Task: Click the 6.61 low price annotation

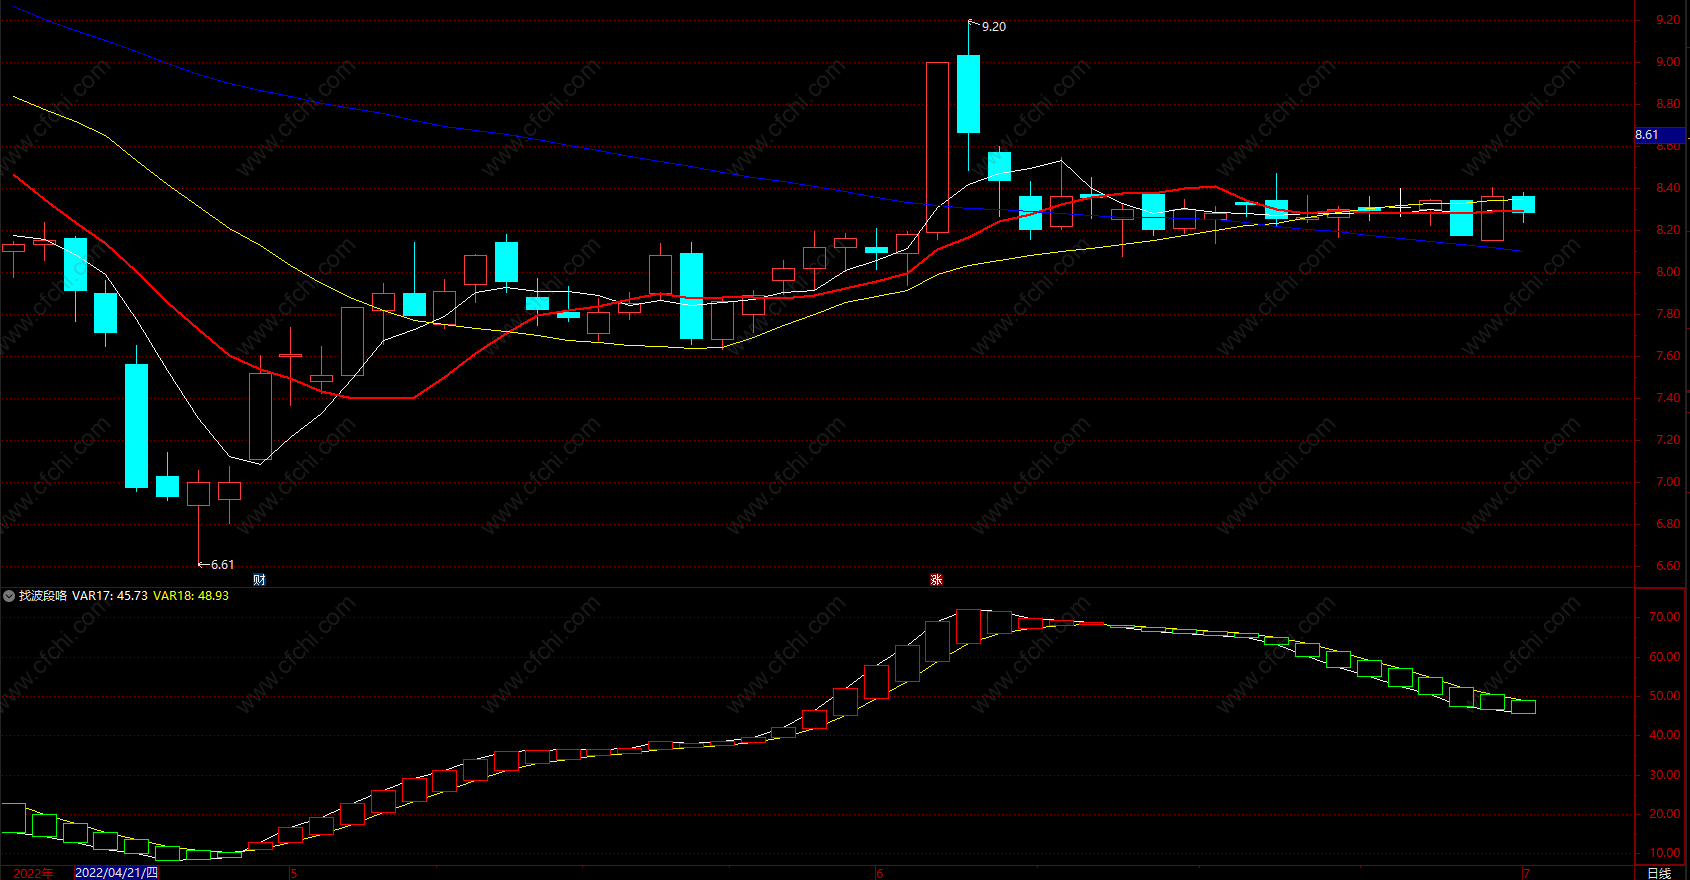Action: 222,565
